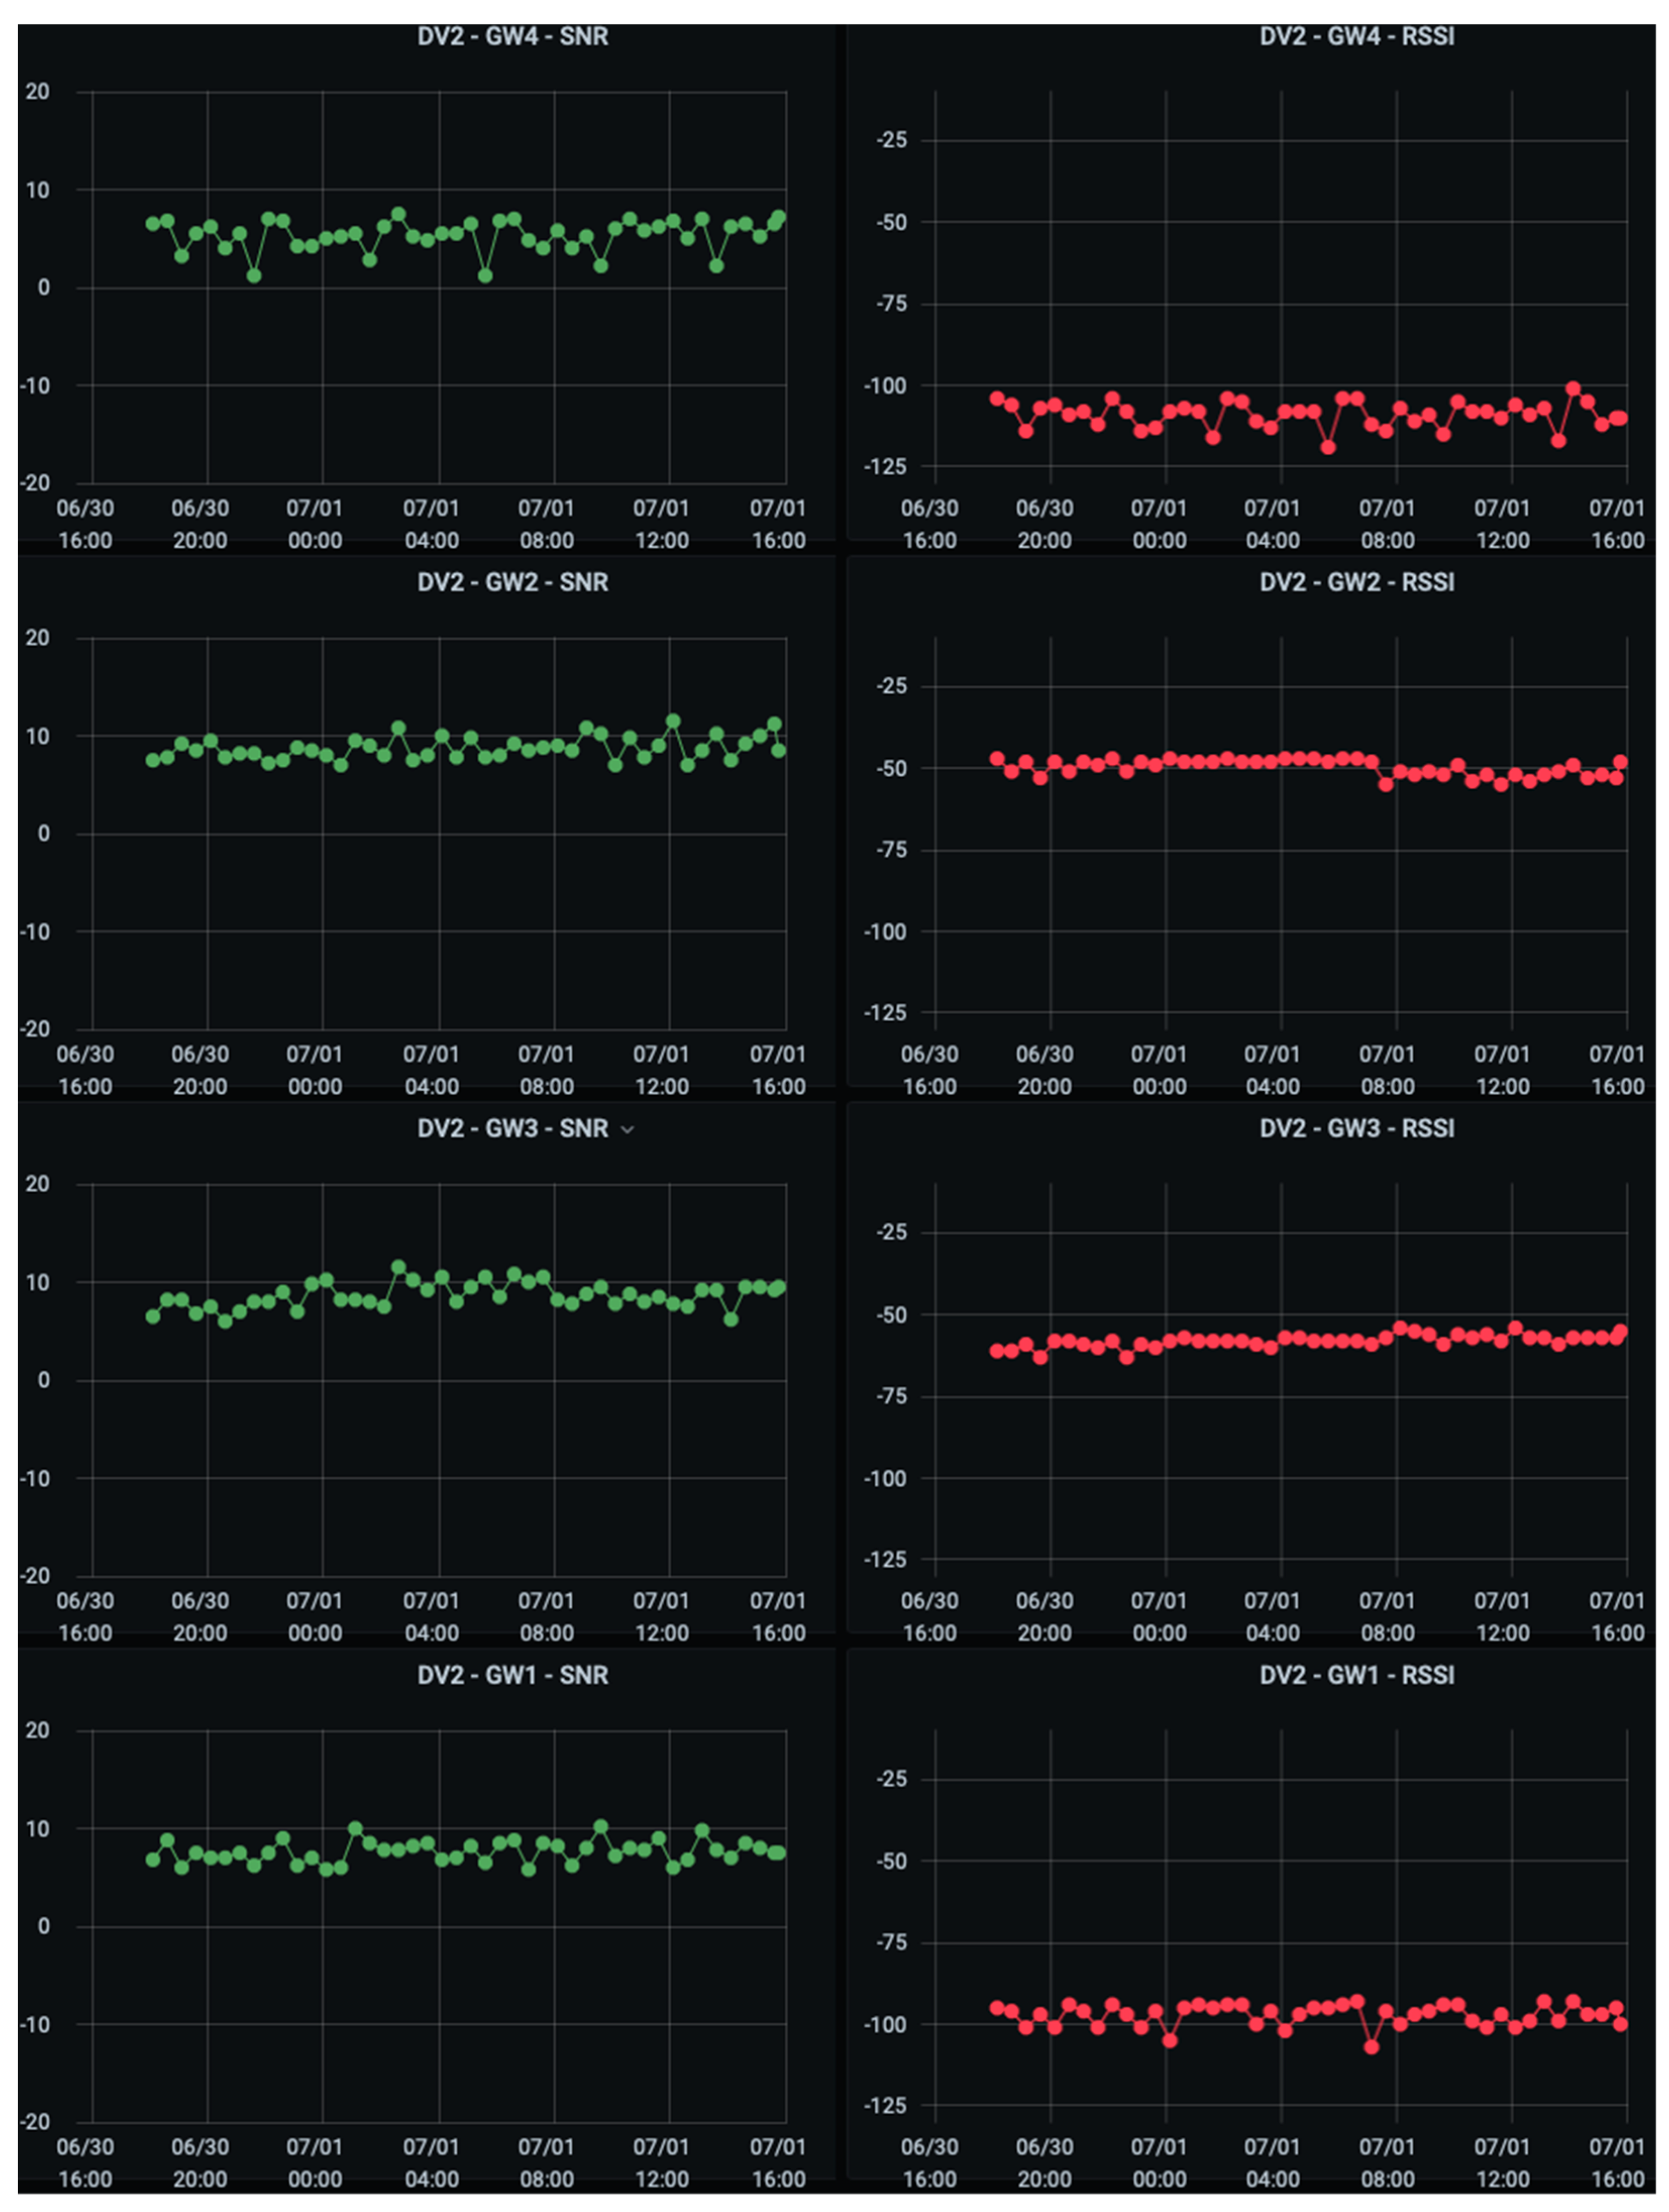Open the DV2 - GW4 - SNR panel title menu
This screenshot has height=2212, width=1669.
click(512, 37)
